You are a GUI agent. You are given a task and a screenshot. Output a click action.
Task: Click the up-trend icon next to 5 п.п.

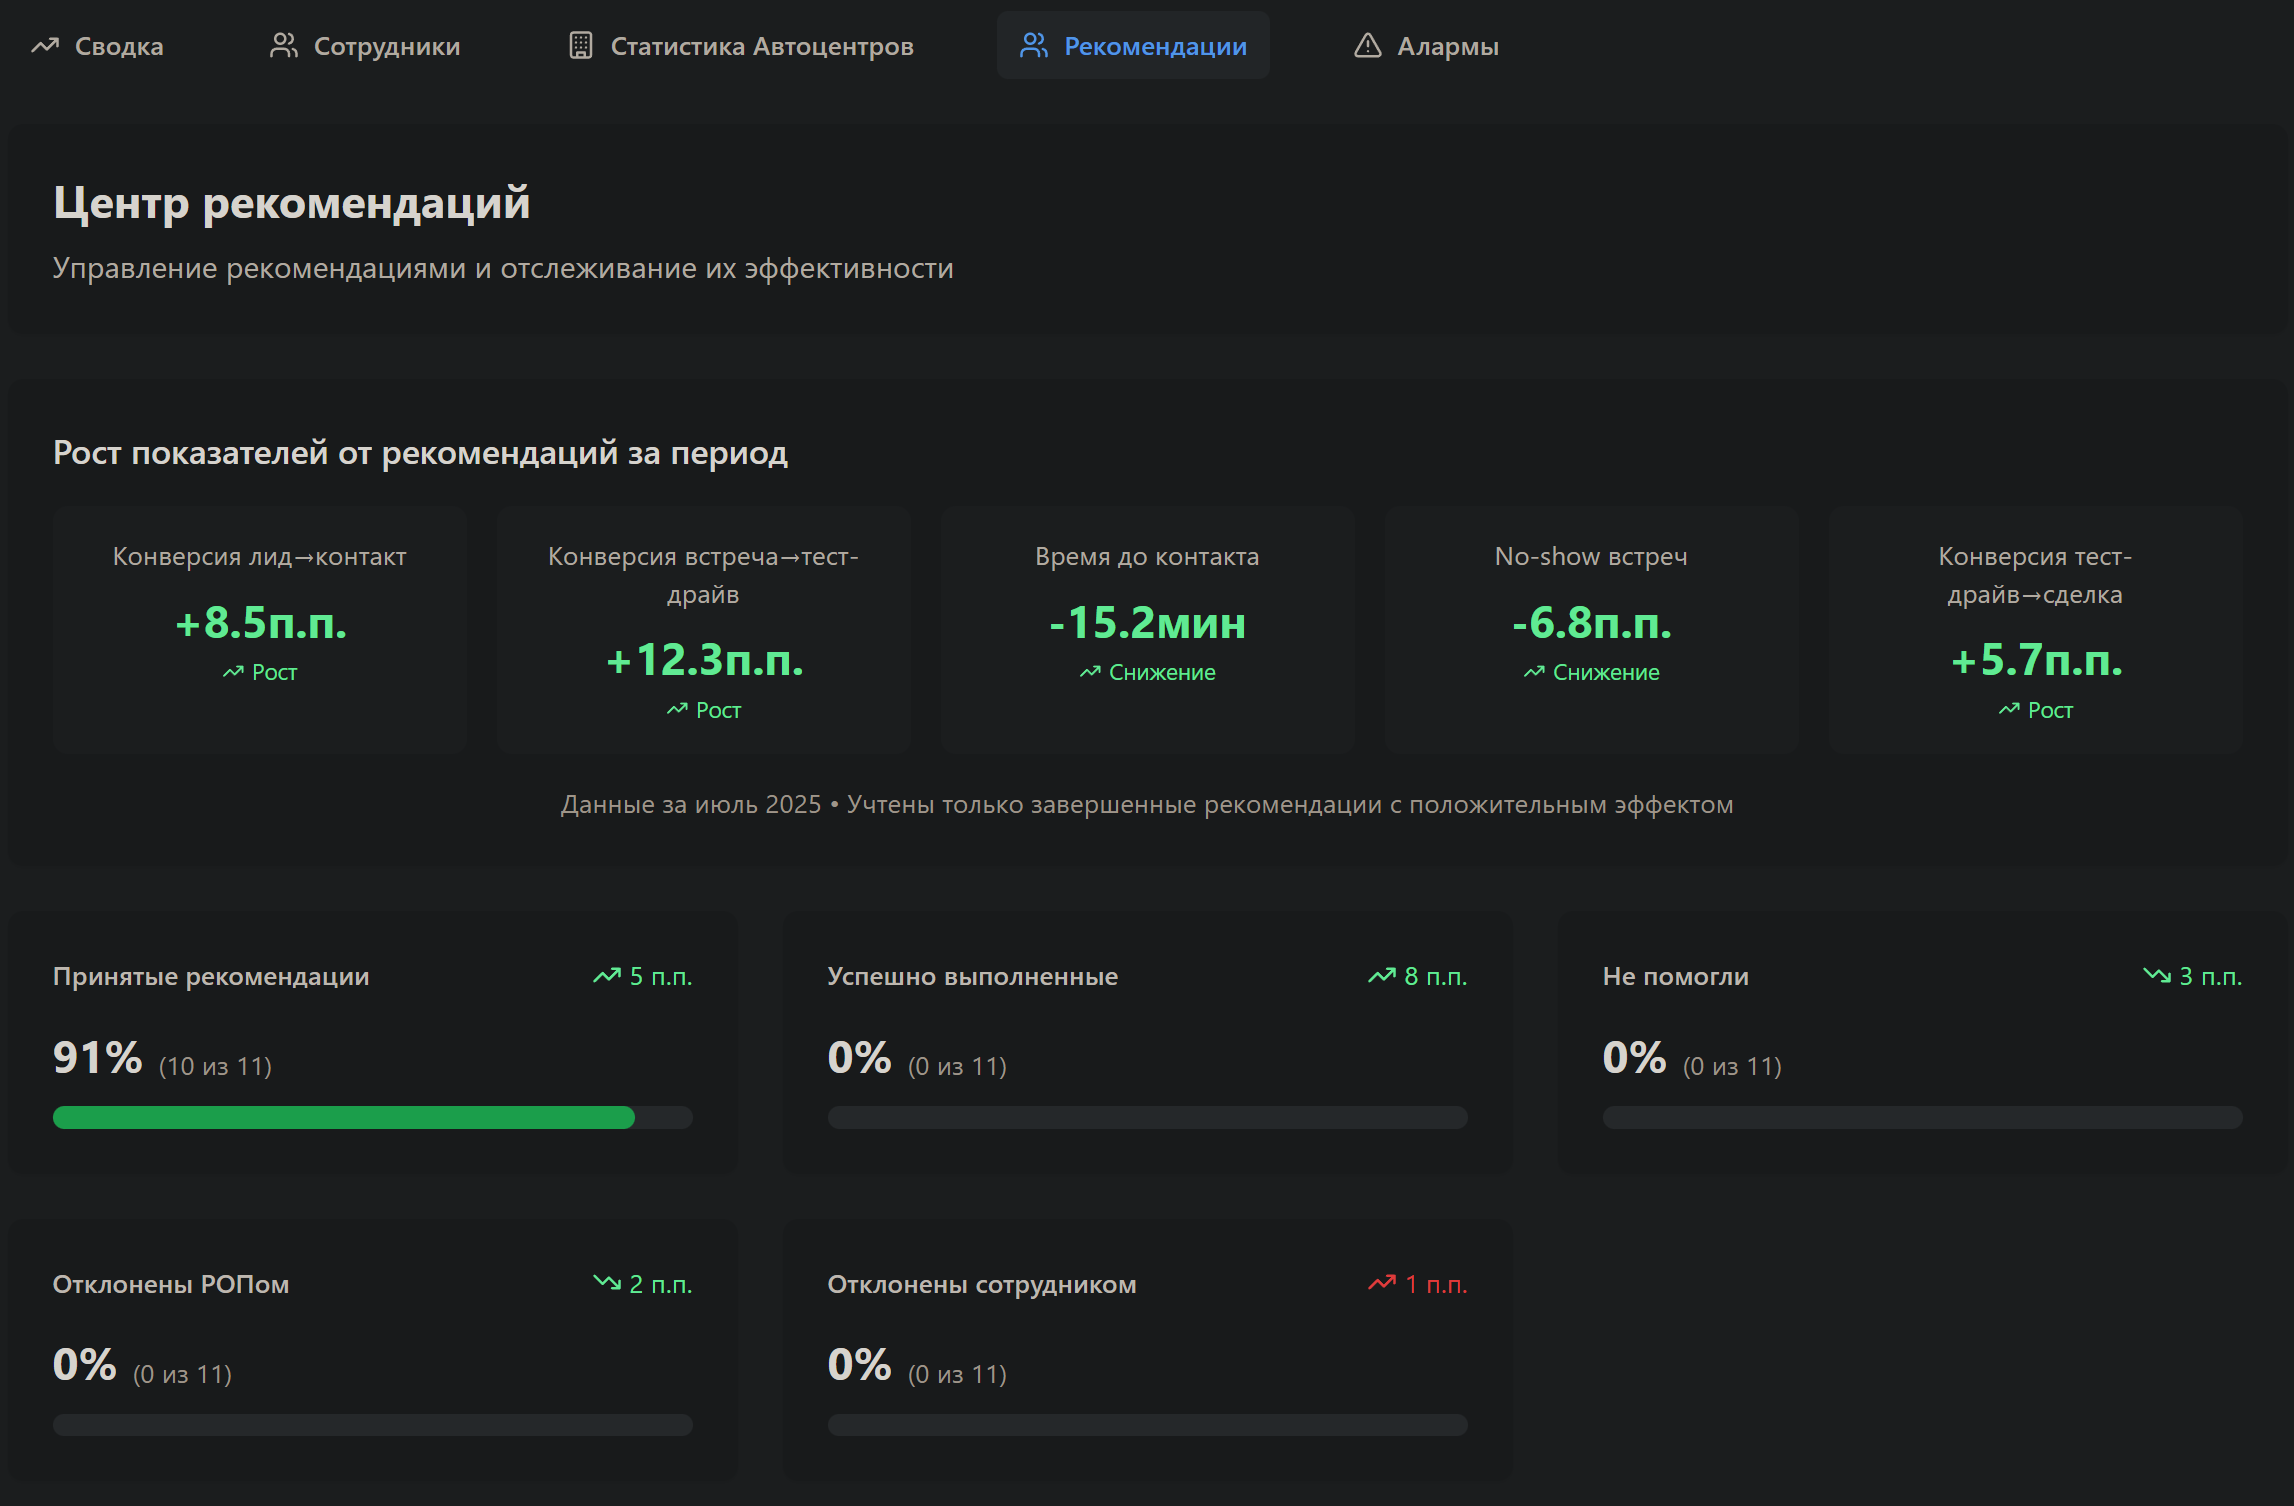pos(607,976)
